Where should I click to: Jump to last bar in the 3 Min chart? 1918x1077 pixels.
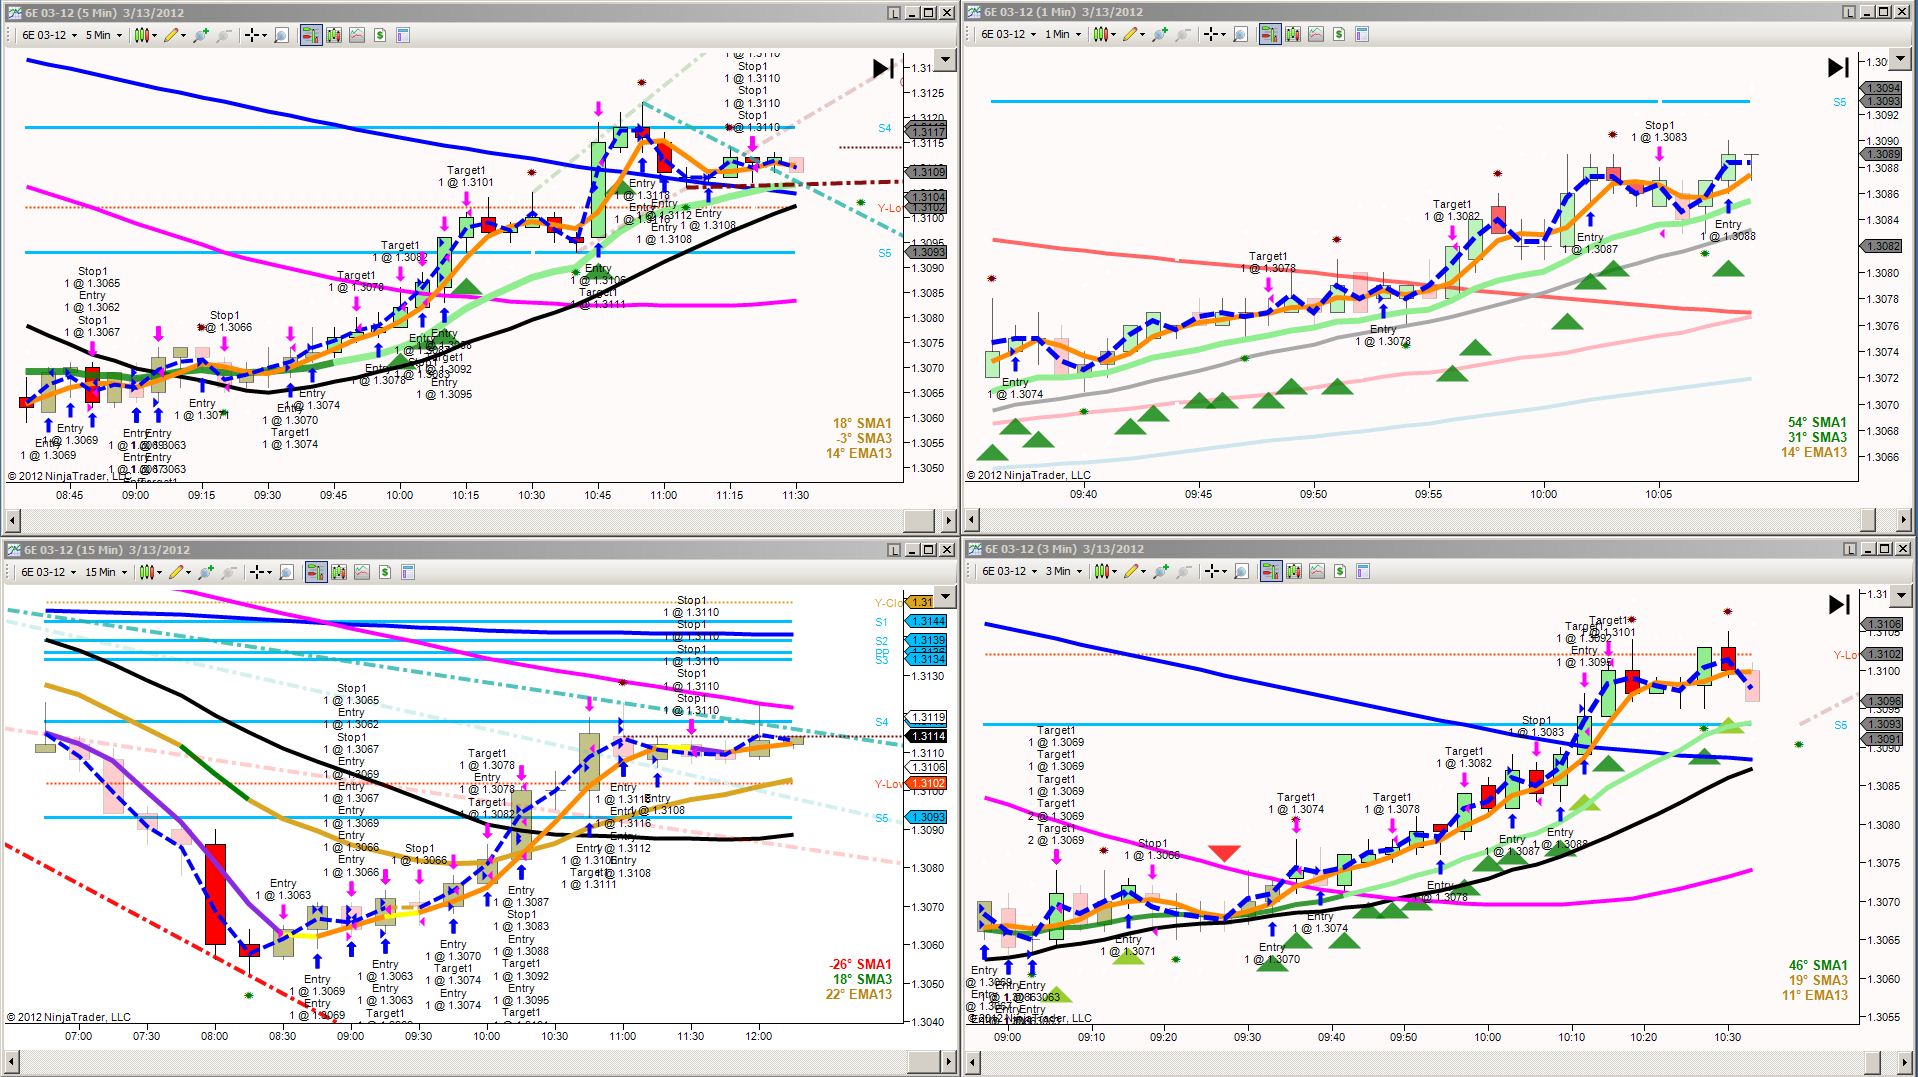pyautogui.click(x=1839, y=604)
